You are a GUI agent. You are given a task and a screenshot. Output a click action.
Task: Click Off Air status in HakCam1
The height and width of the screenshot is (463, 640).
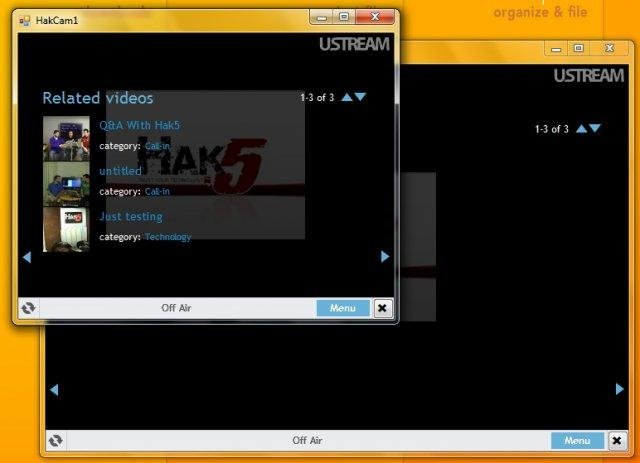[x=176, y=308]
